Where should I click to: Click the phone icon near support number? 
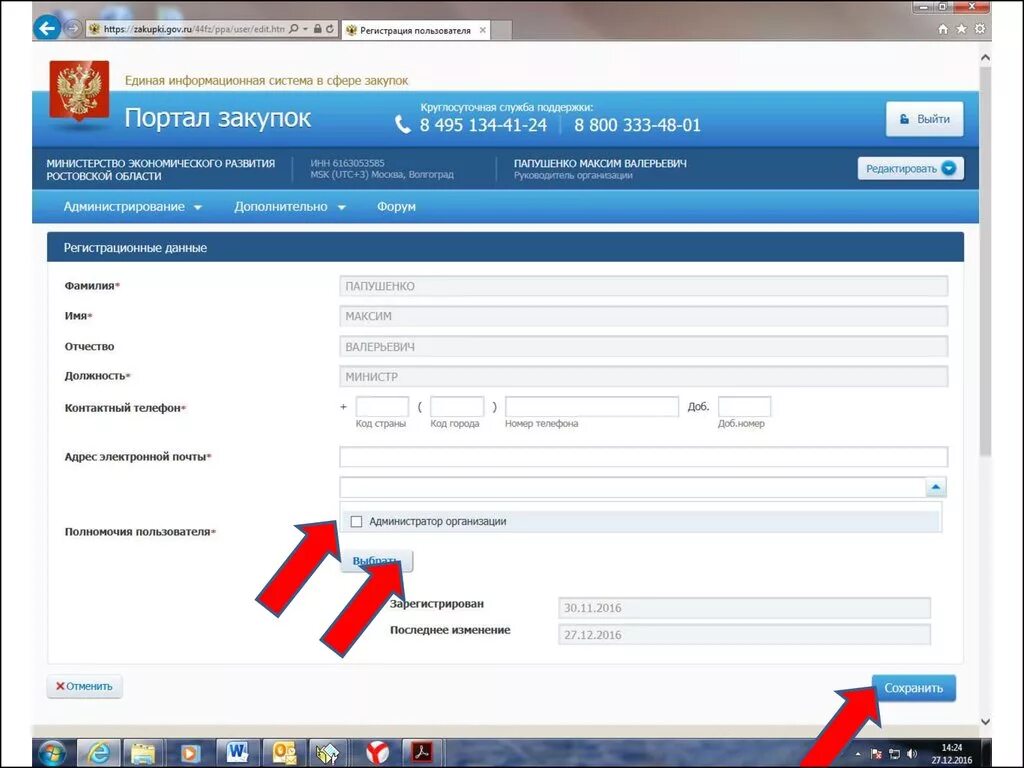pyautogui.click(x=403, y=125)
